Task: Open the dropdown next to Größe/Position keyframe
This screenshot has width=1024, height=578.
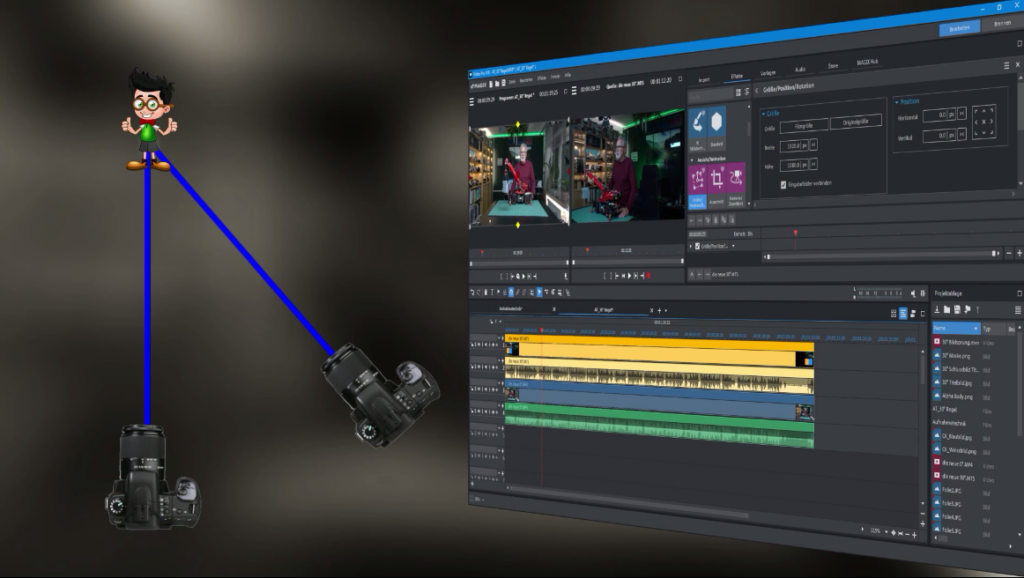Action: coord(733,246)
